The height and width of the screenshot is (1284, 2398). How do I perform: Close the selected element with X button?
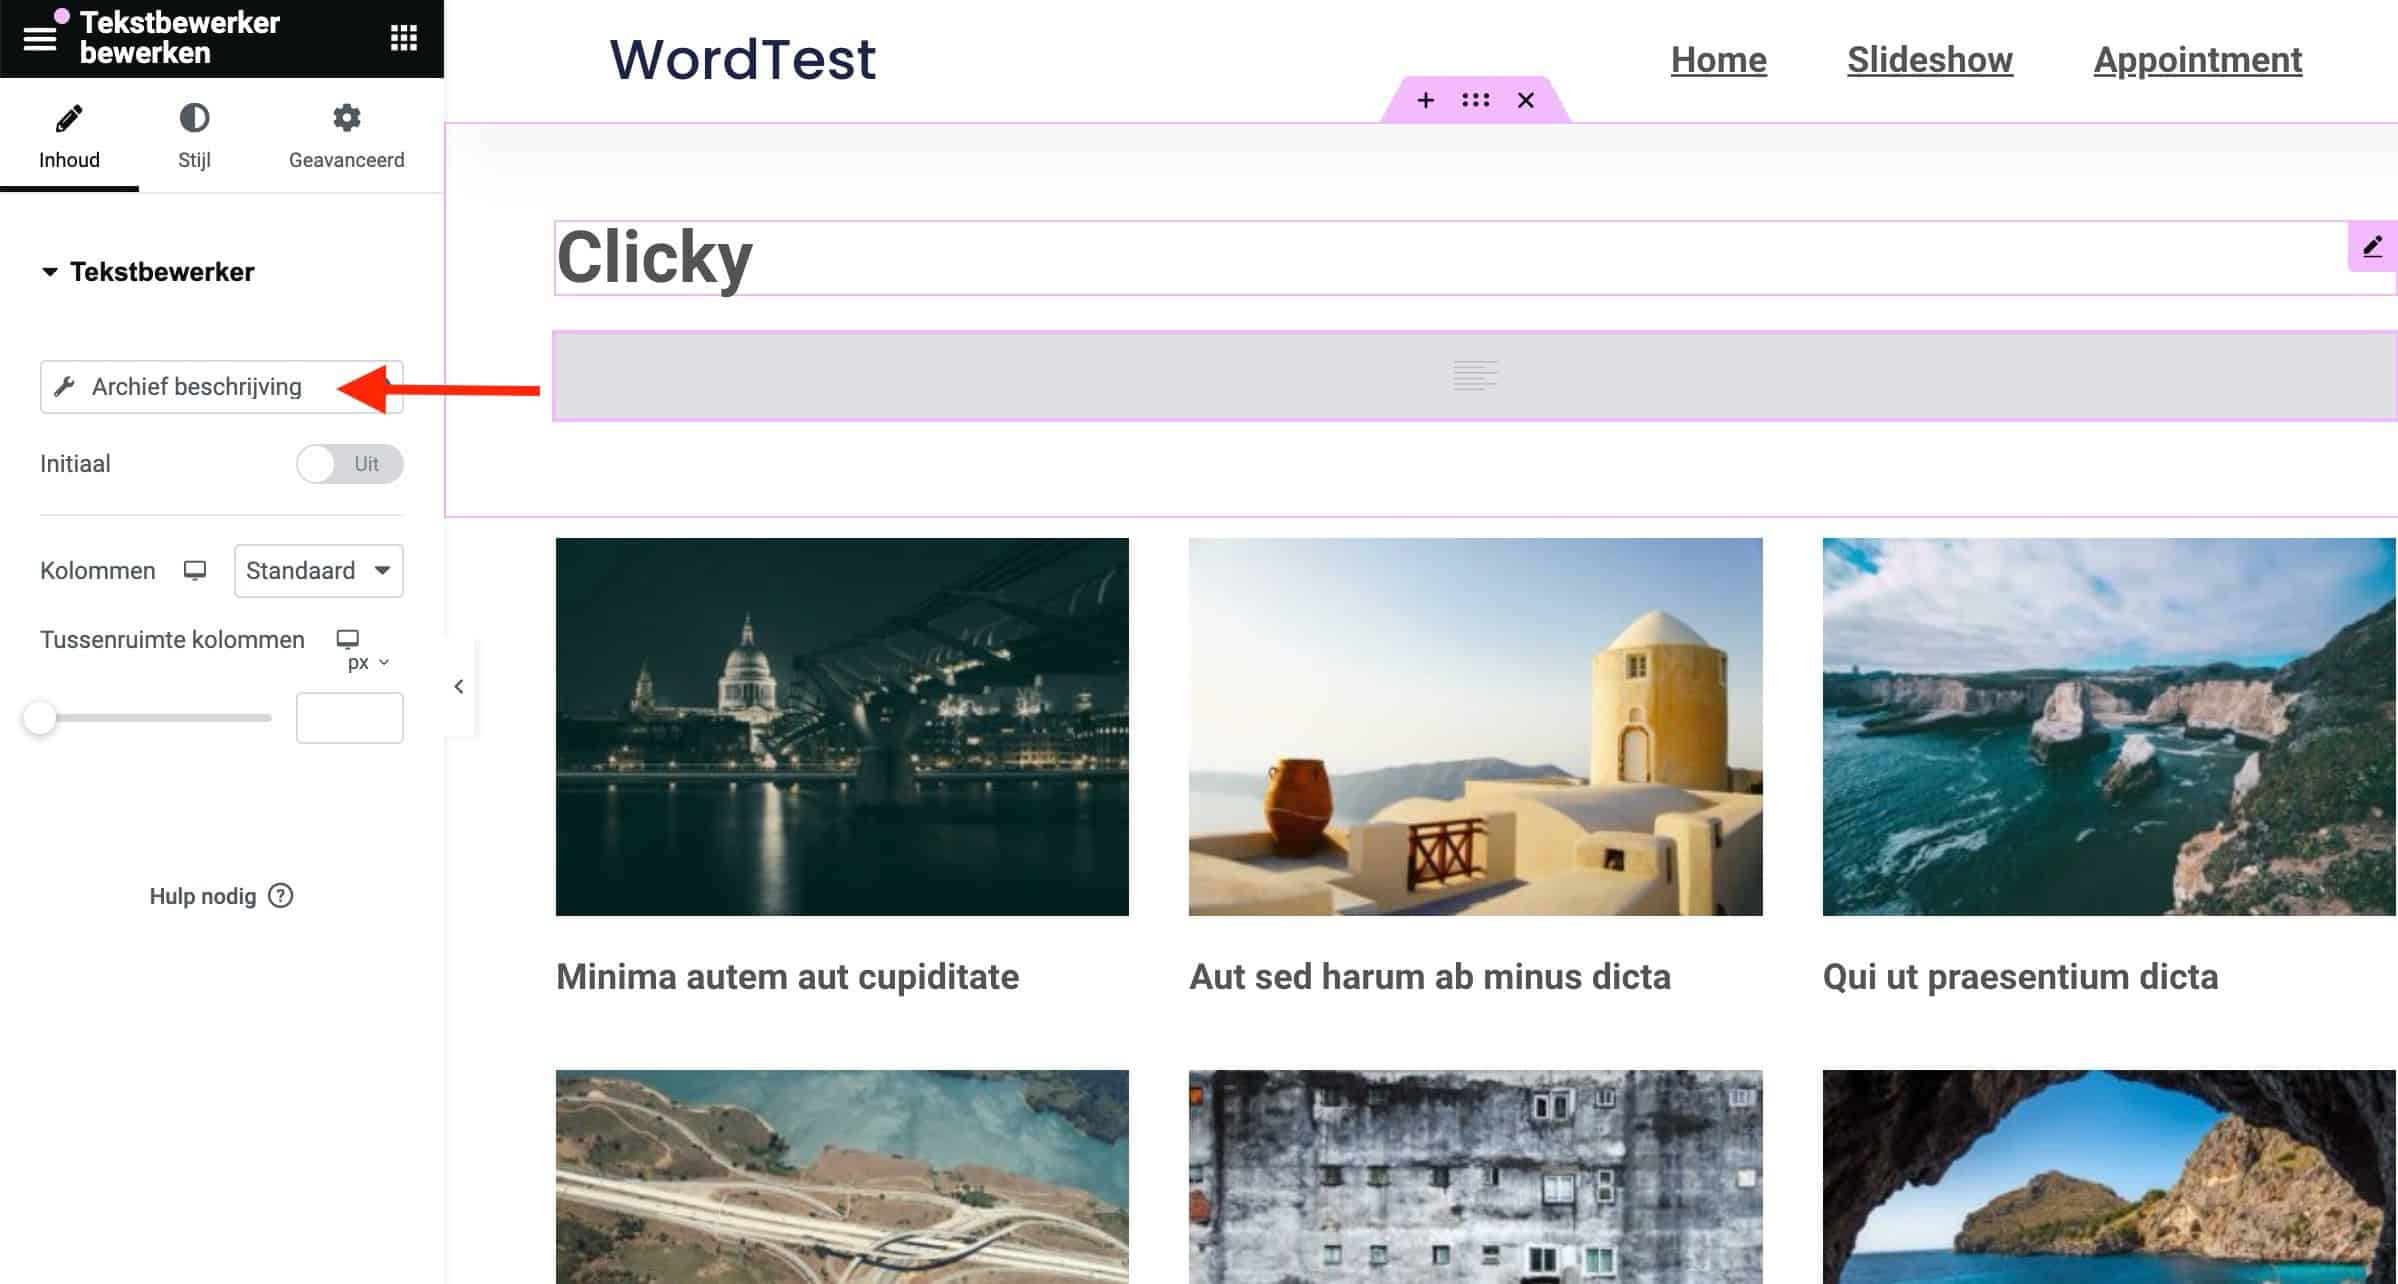point(1524,98)
